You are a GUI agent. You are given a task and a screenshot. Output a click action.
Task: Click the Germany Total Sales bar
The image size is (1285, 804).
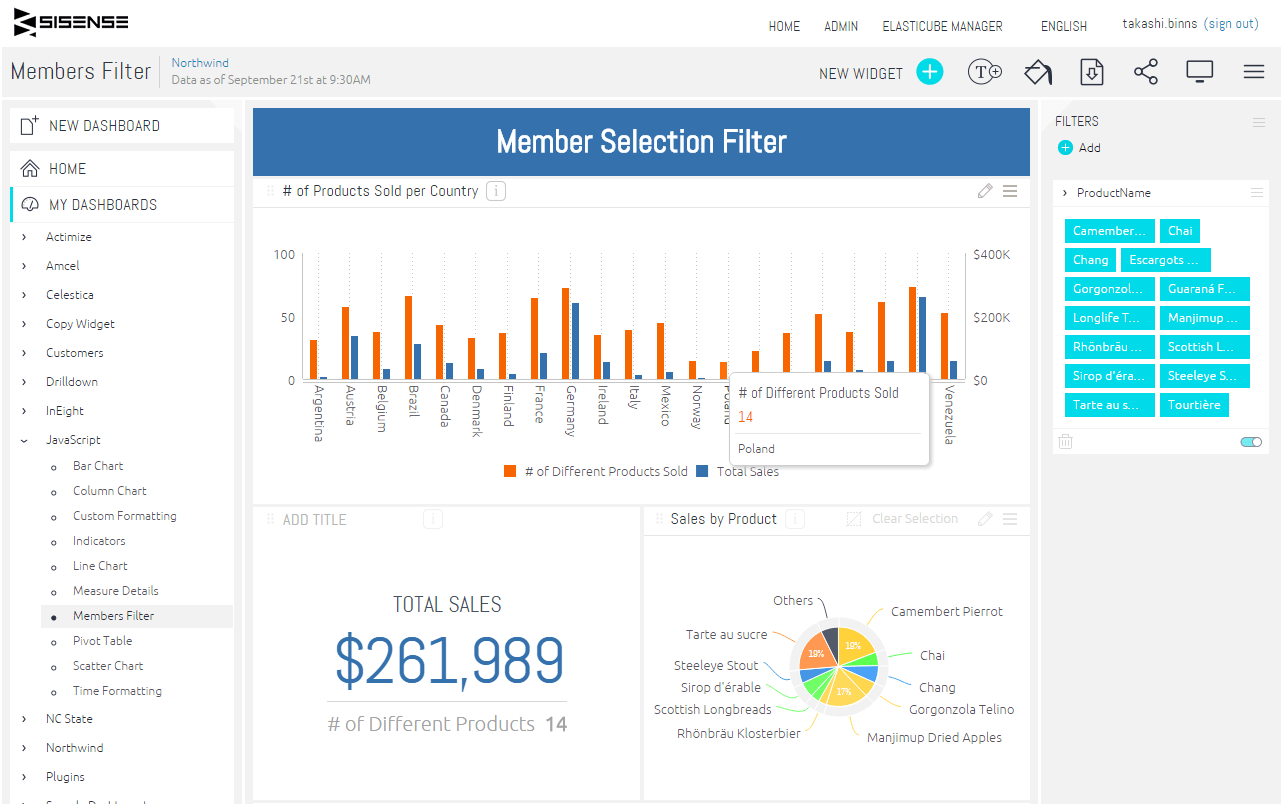click(x=575, y=341)
